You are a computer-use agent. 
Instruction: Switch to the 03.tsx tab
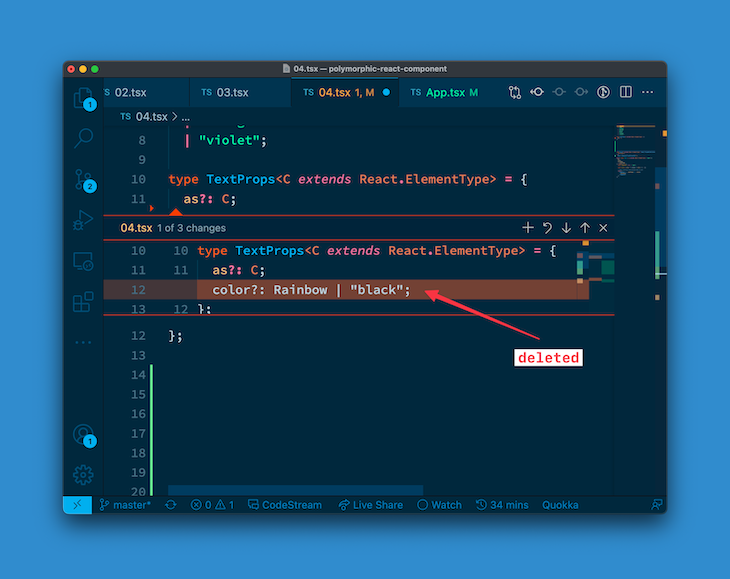point(241,92)
